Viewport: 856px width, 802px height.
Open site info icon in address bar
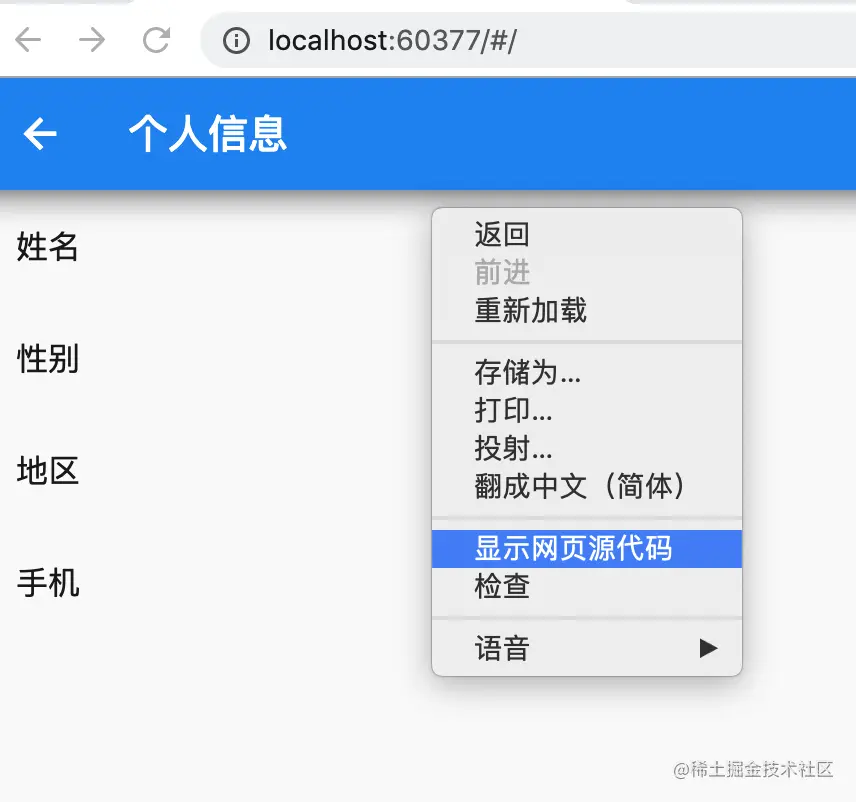[x=236, y=40]
